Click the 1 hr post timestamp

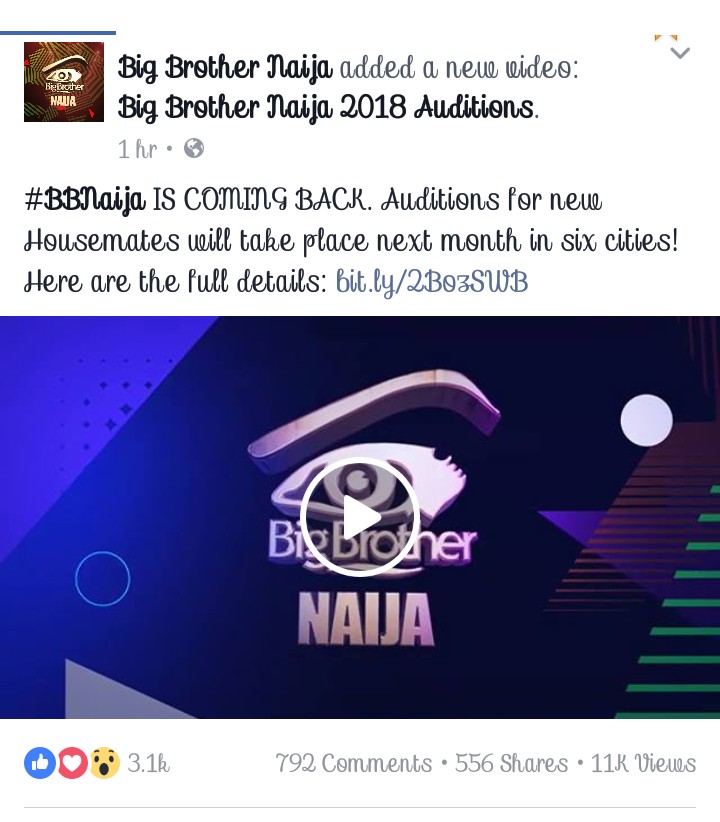(137, 149)
